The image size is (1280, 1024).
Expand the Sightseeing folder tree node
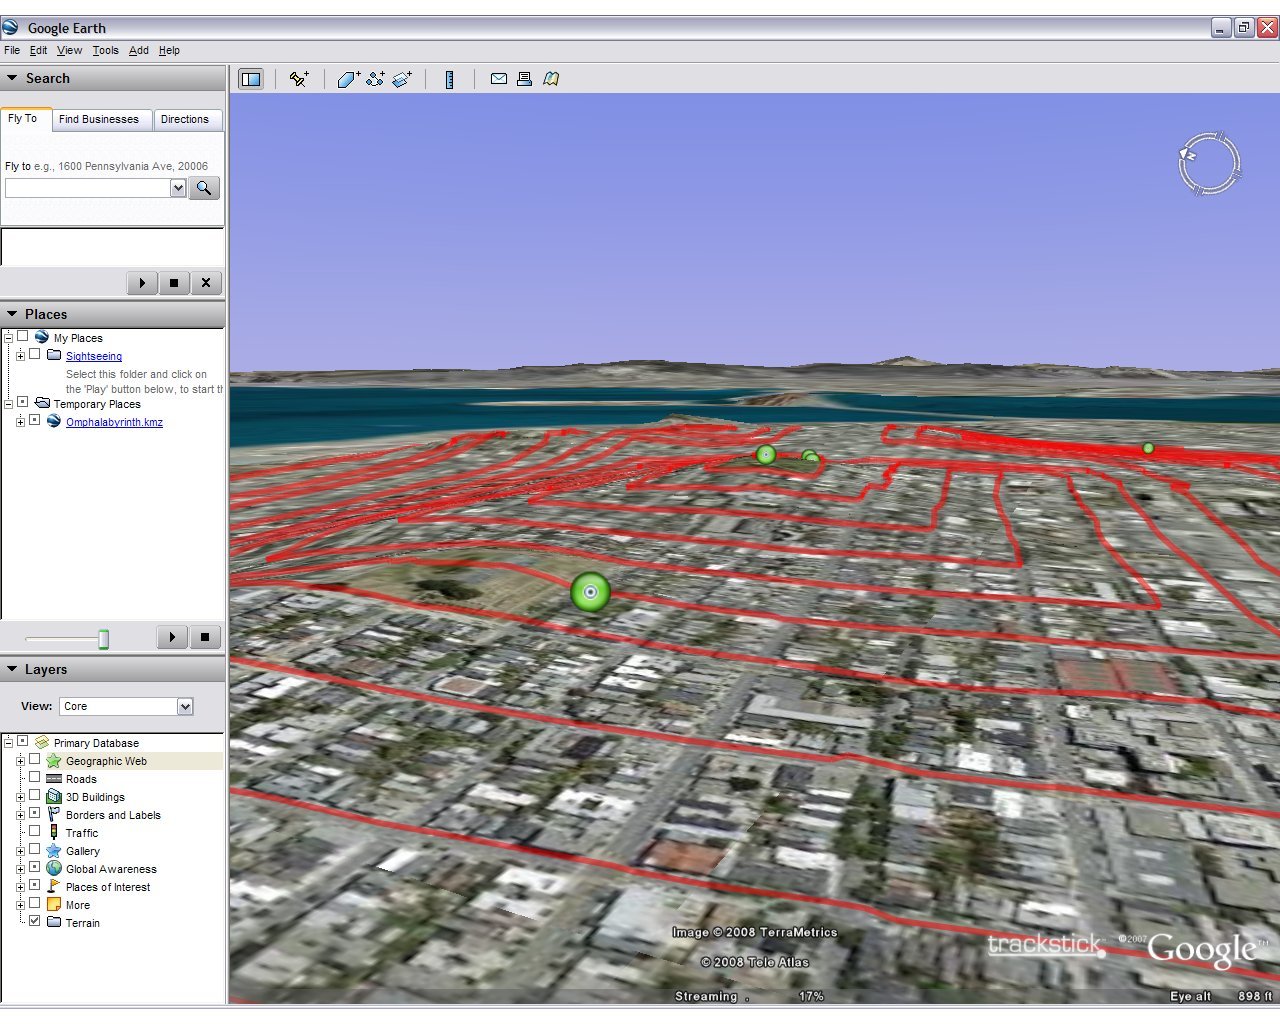click(x=20, y=356)
